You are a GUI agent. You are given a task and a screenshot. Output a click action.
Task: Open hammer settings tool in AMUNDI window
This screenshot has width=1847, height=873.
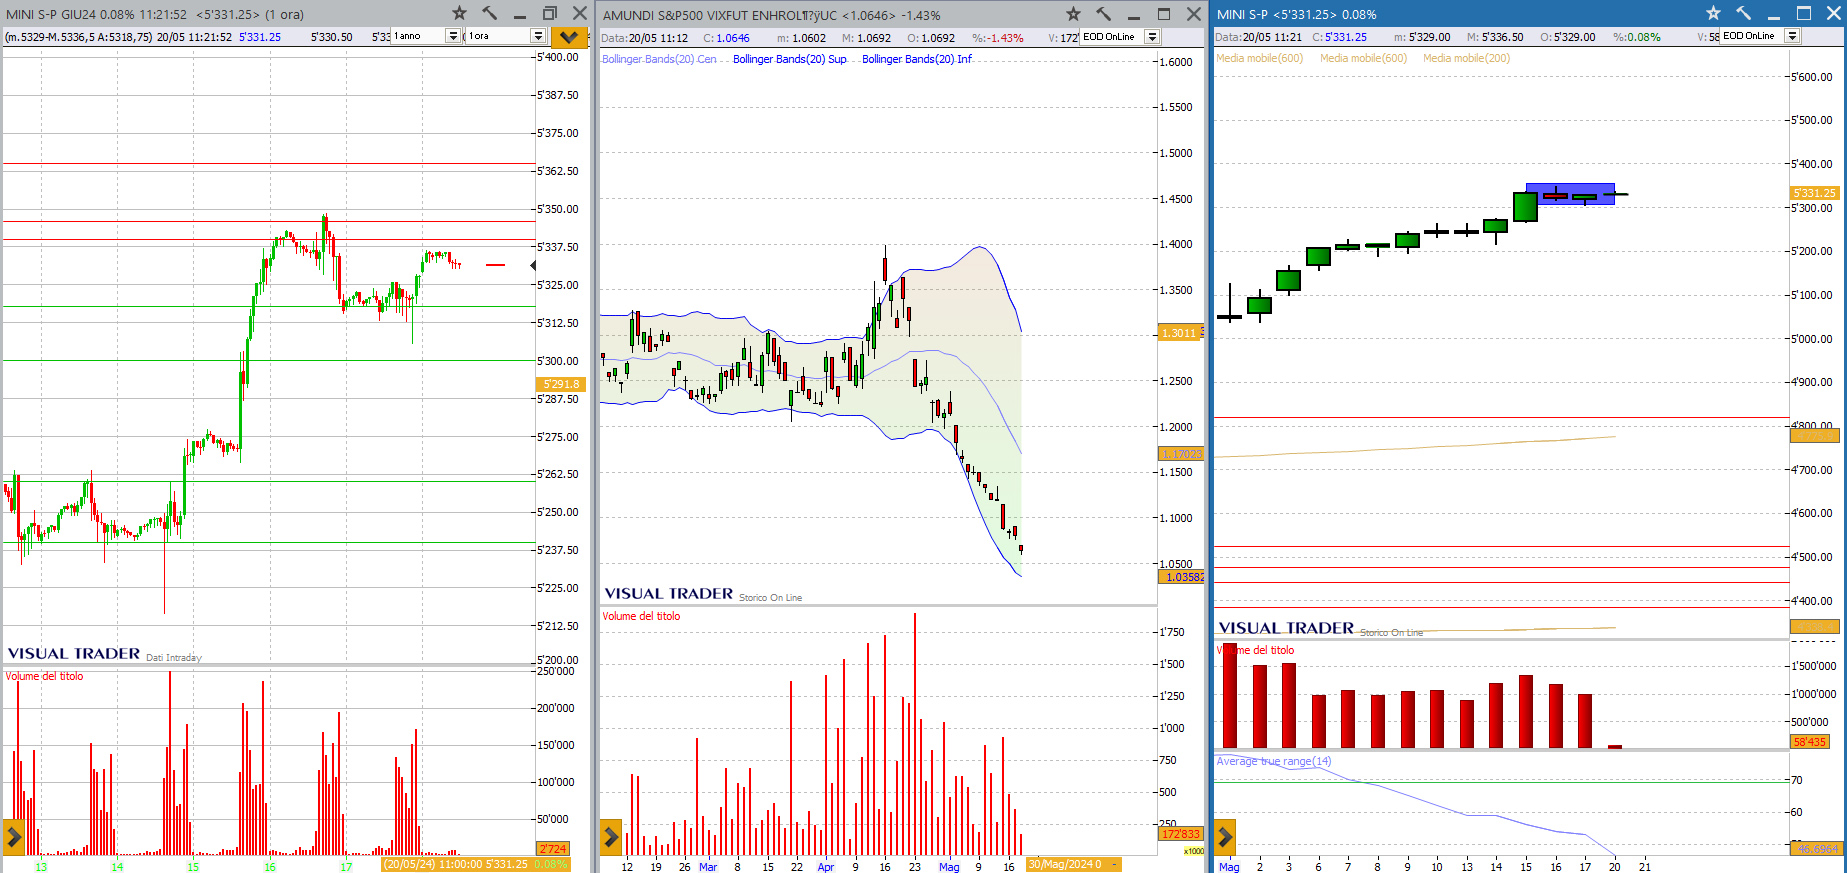(x=1103, y=14)
